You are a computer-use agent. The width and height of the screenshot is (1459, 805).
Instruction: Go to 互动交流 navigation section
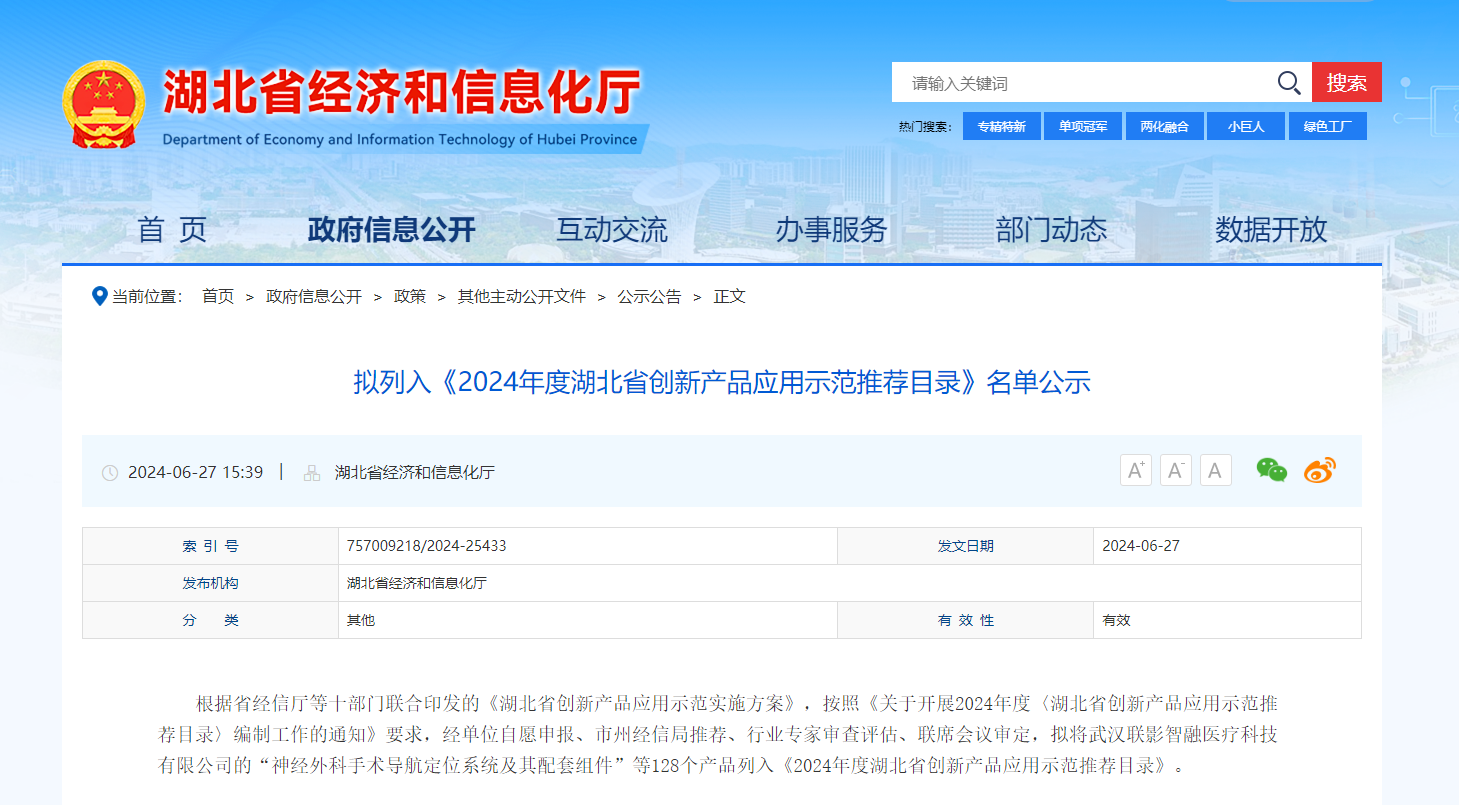pyautogui.click(x=611, y=230)
